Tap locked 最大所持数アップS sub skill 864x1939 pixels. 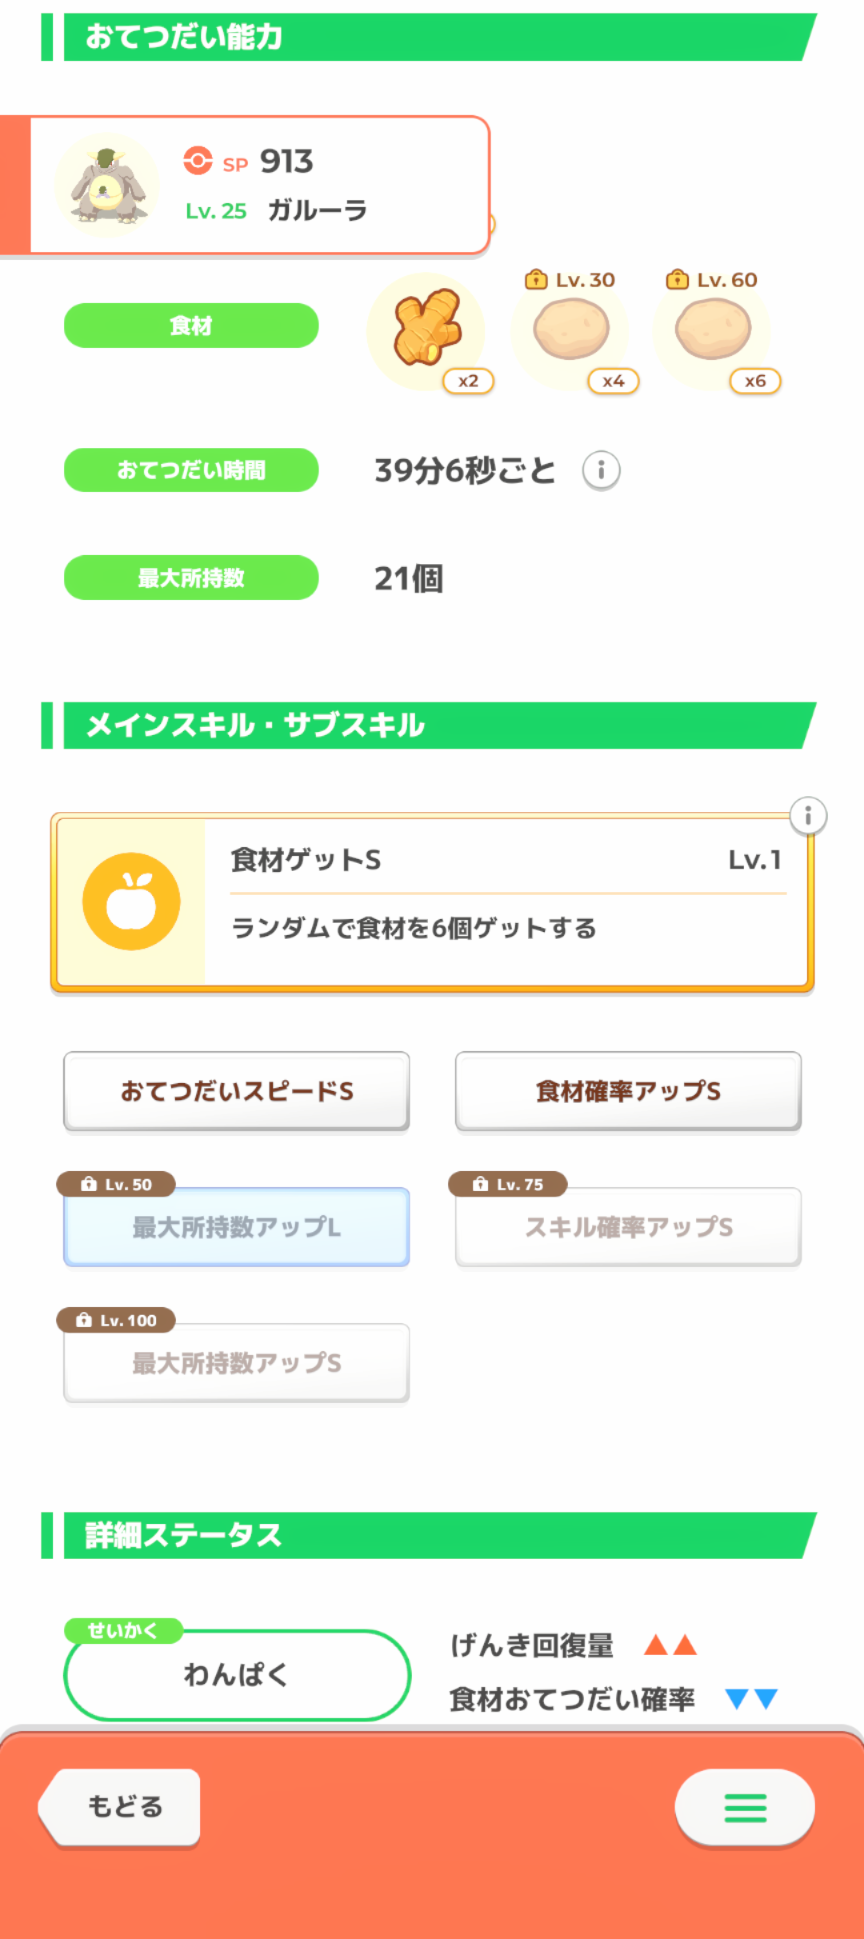coord(237,1363)
